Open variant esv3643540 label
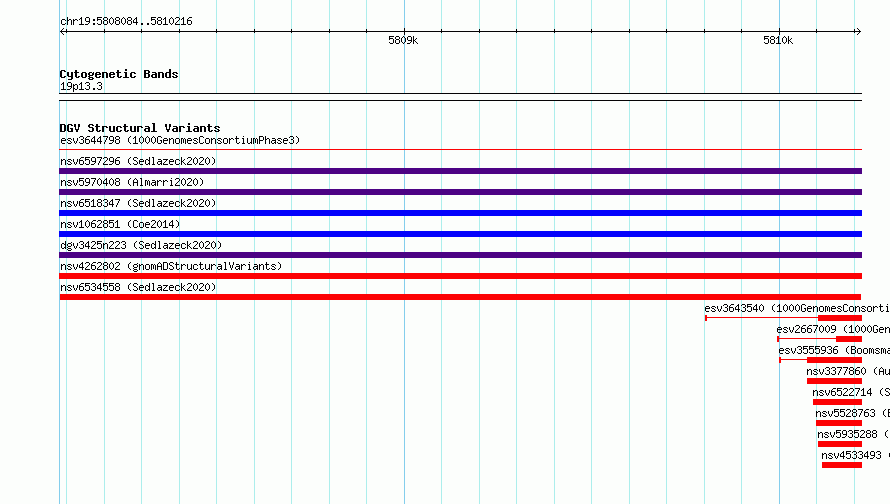This screenshot has height=504, width=890. coord(797,308)
